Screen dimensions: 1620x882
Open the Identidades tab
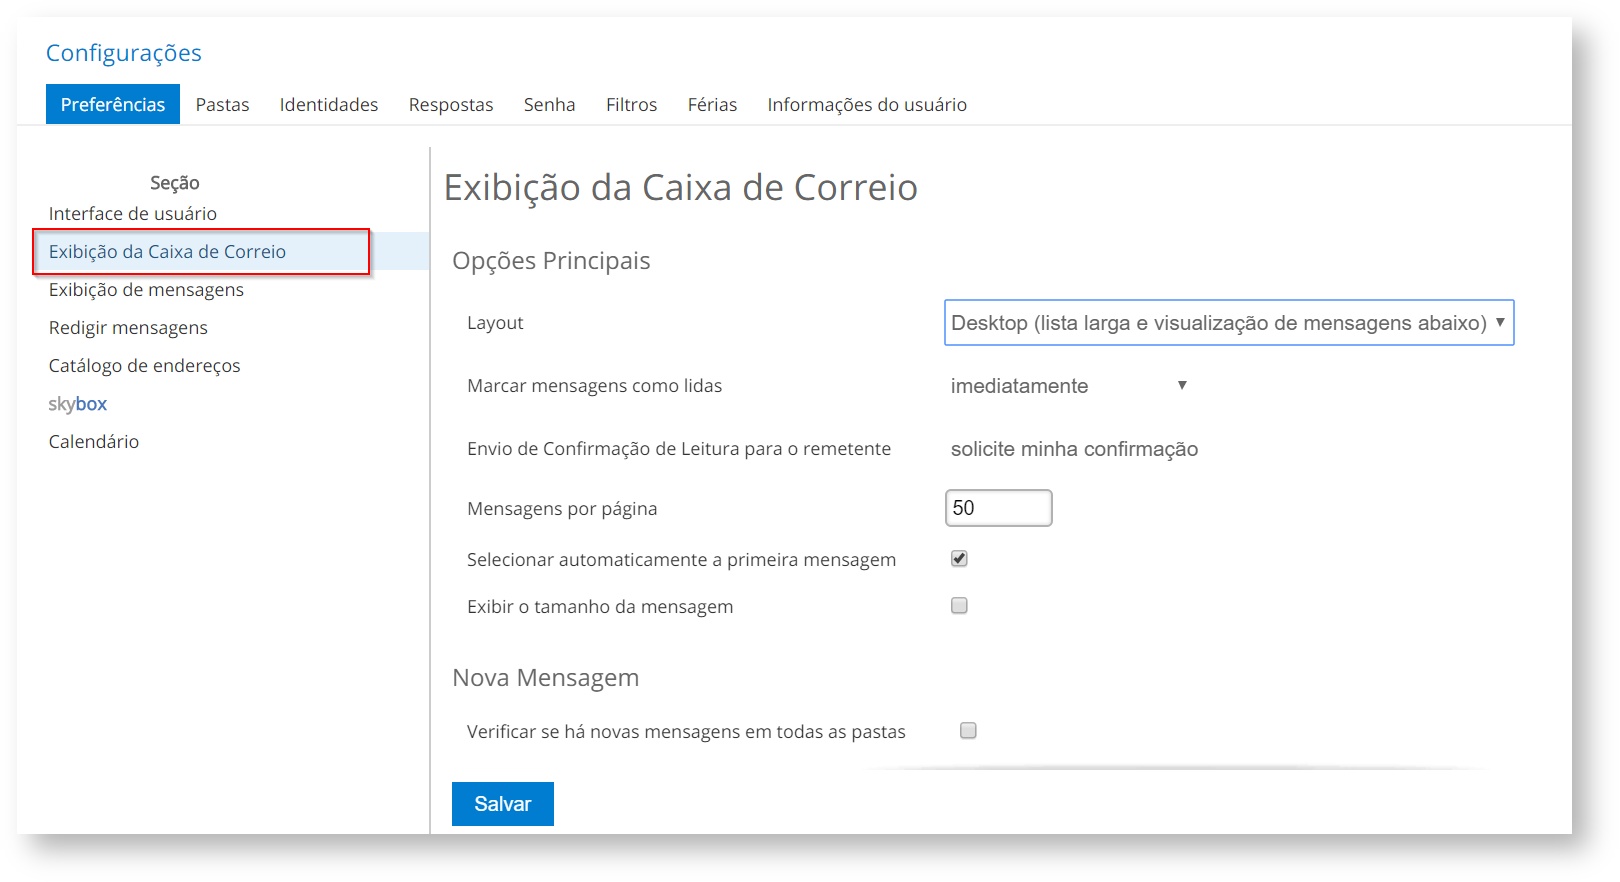tap(329, 104)
